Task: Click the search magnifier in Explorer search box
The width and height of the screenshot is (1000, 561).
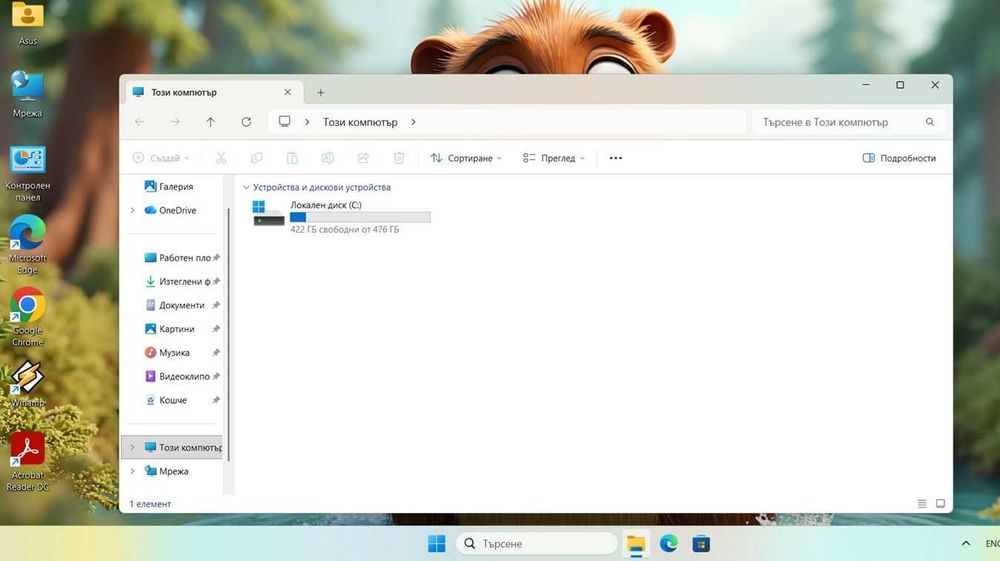Action: click(930, 122)
